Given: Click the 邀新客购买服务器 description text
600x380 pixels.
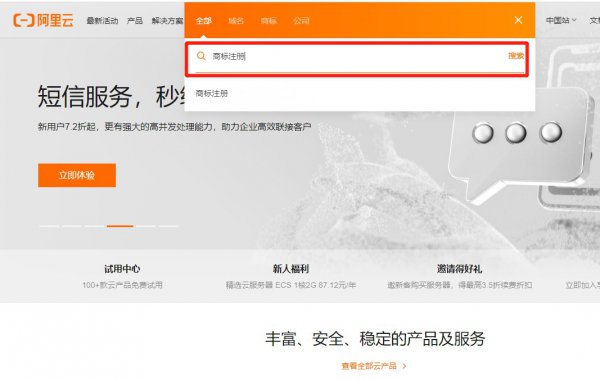Looking at the screenshot, I should pos(460,285).
